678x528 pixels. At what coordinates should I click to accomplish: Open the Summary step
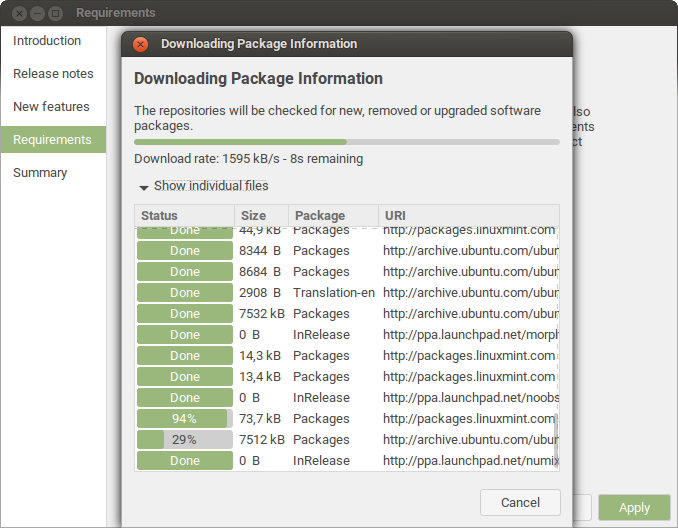(53, 173)
